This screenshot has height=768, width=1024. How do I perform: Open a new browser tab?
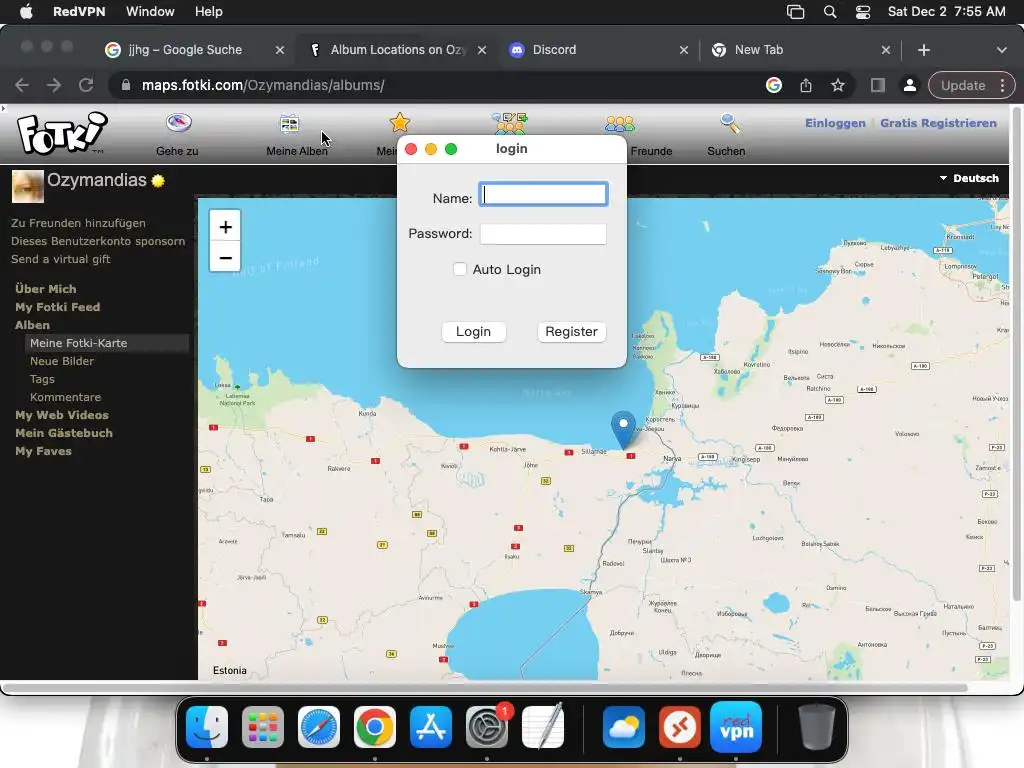(923, 50)
